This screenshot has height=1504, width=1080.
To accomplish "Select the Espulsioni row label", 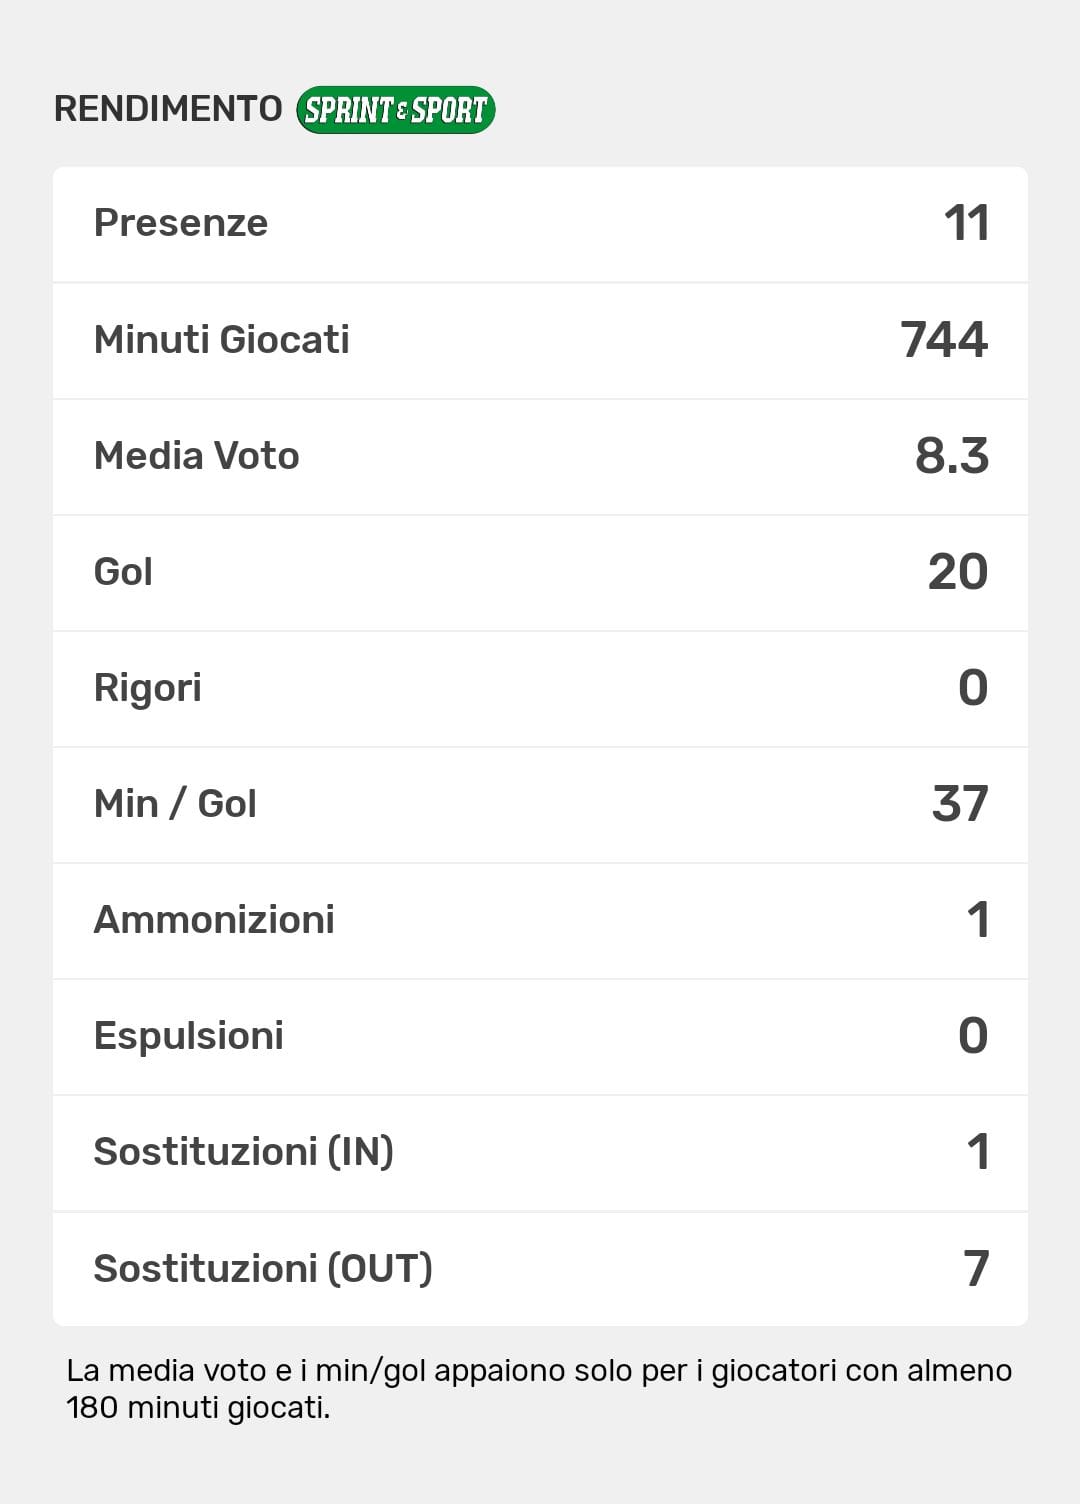I will 189,1036.
